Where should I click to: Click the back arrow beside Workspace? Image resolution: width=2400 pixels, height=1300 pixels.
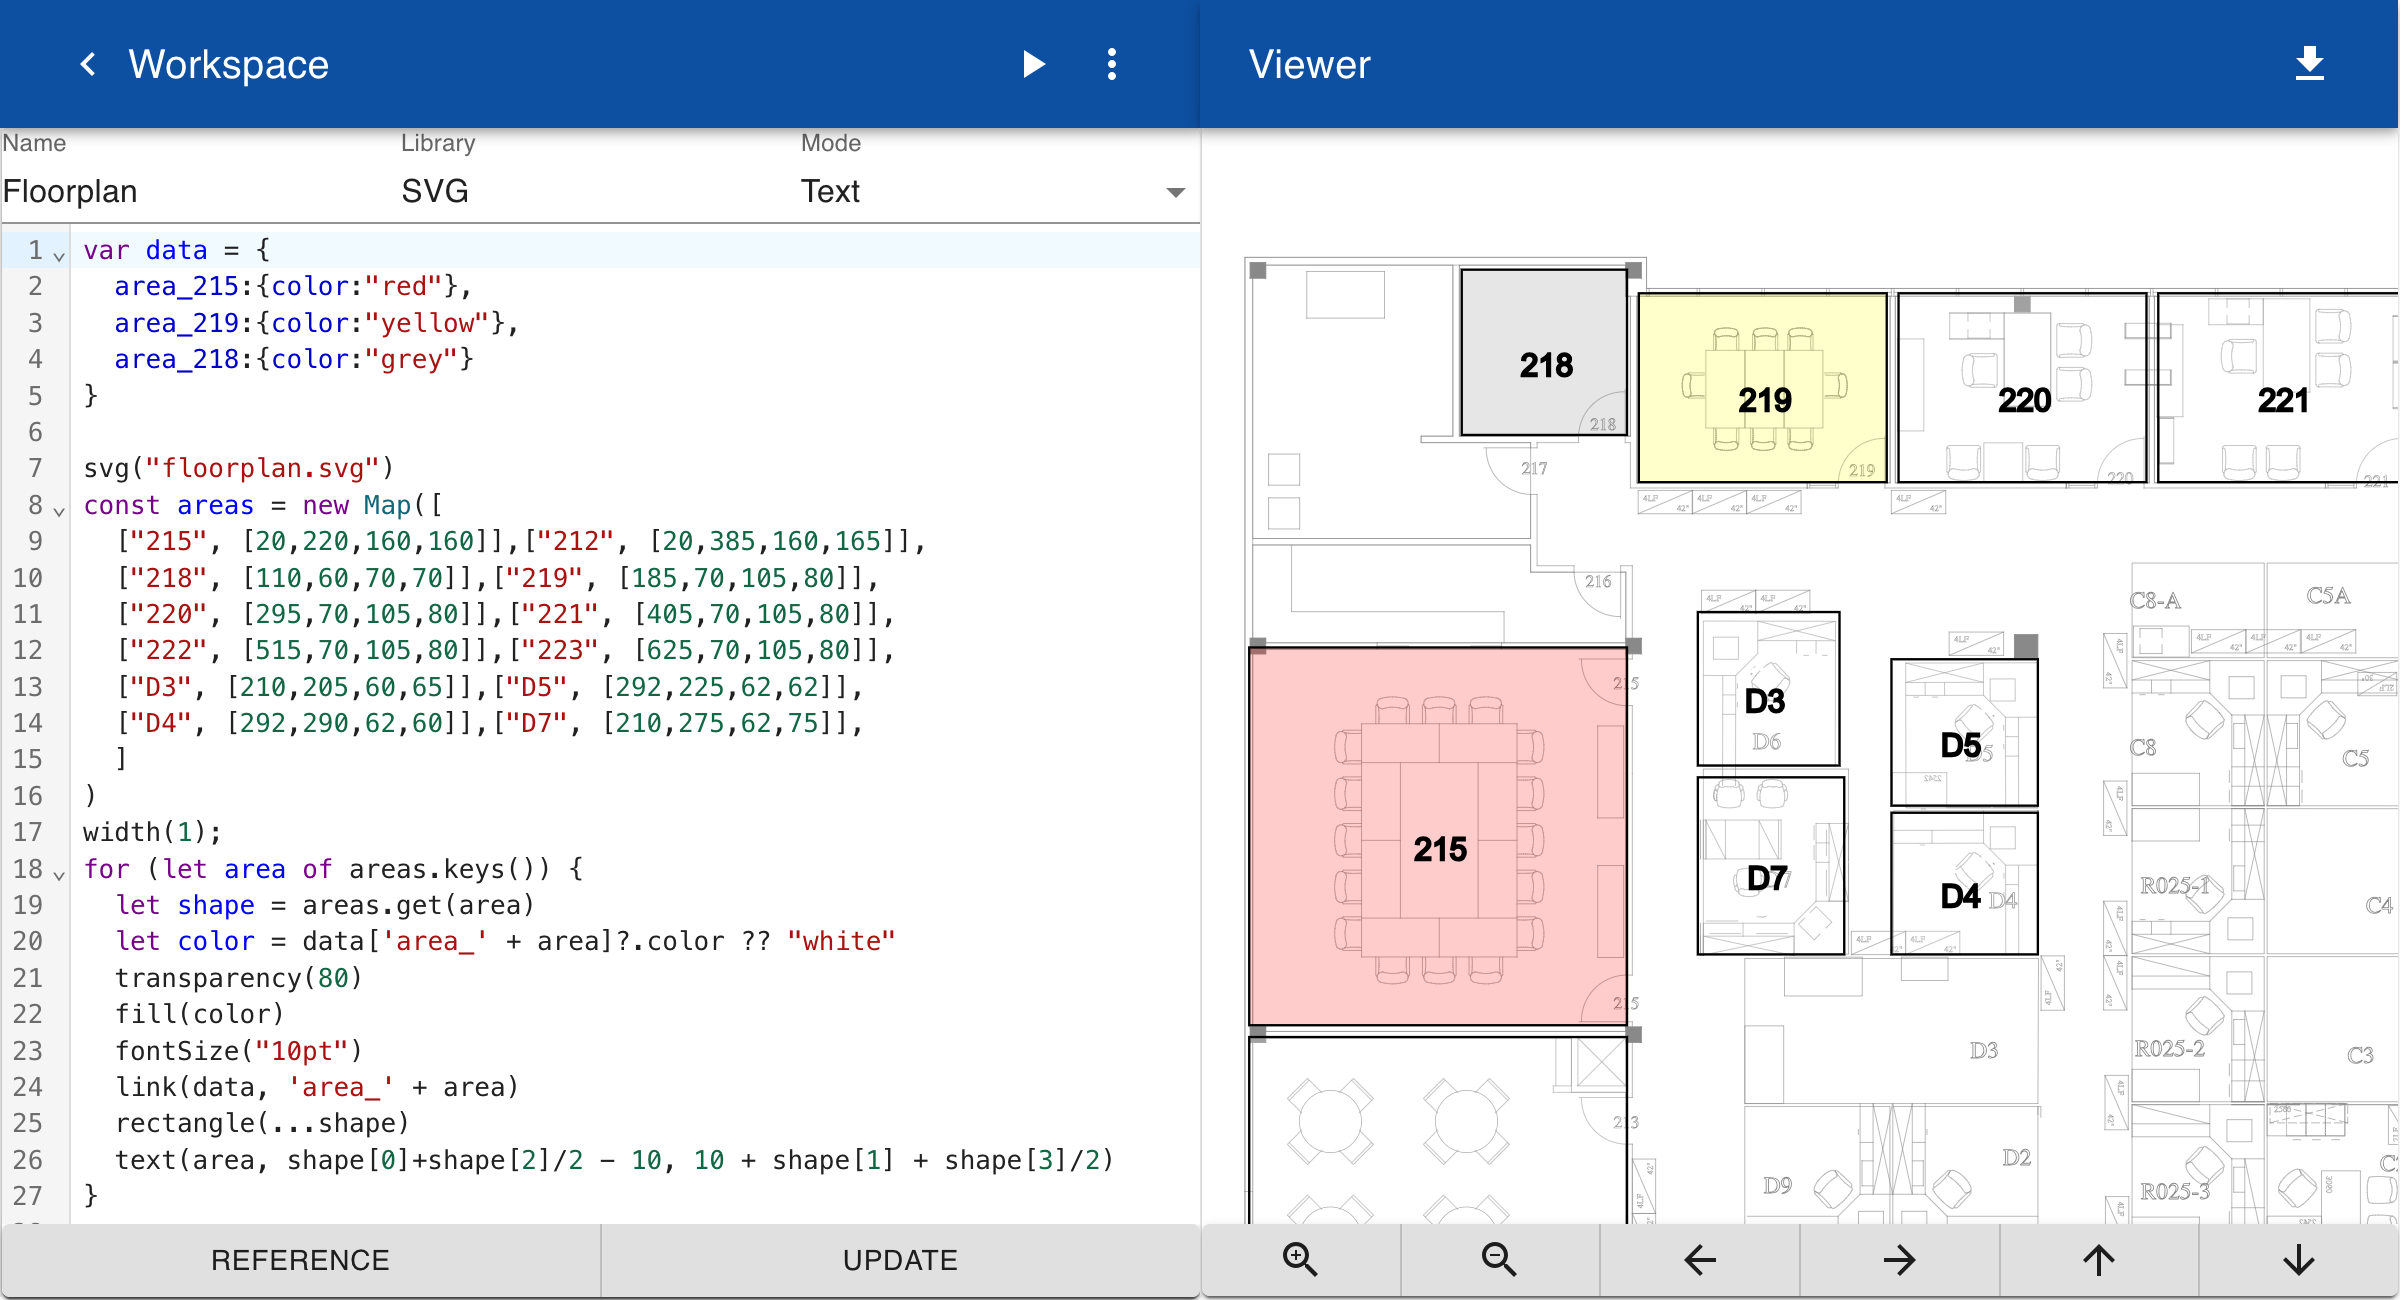coord(88,65)
